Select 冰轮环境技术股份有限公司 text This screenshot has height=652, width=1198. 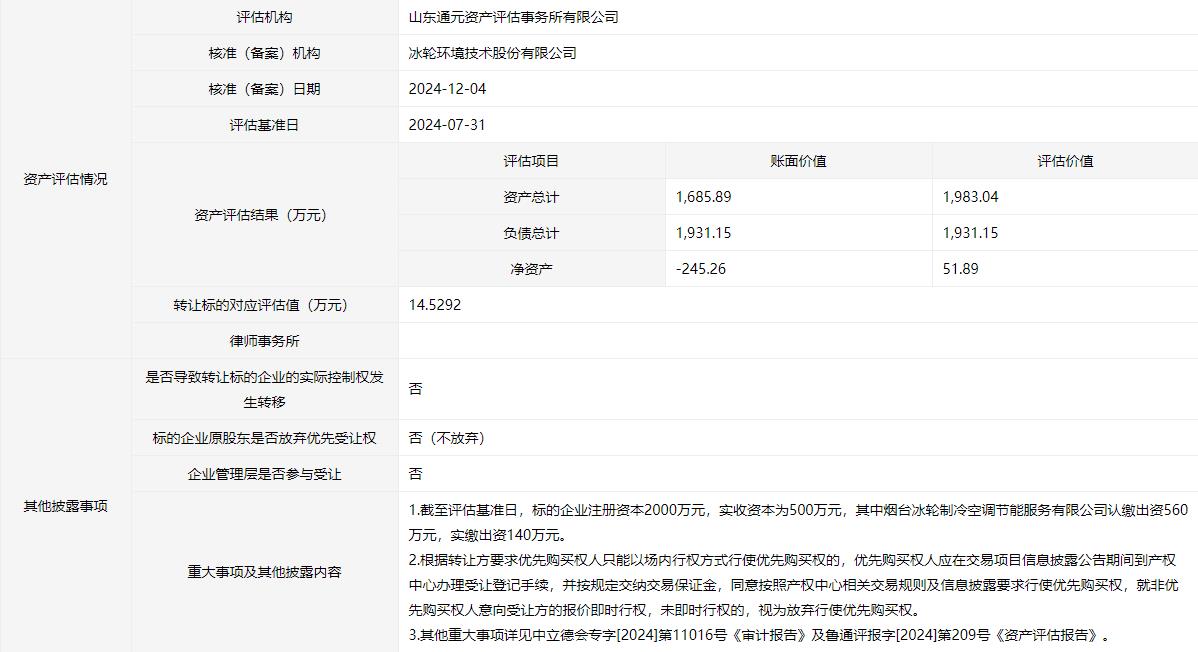point(493,53)
